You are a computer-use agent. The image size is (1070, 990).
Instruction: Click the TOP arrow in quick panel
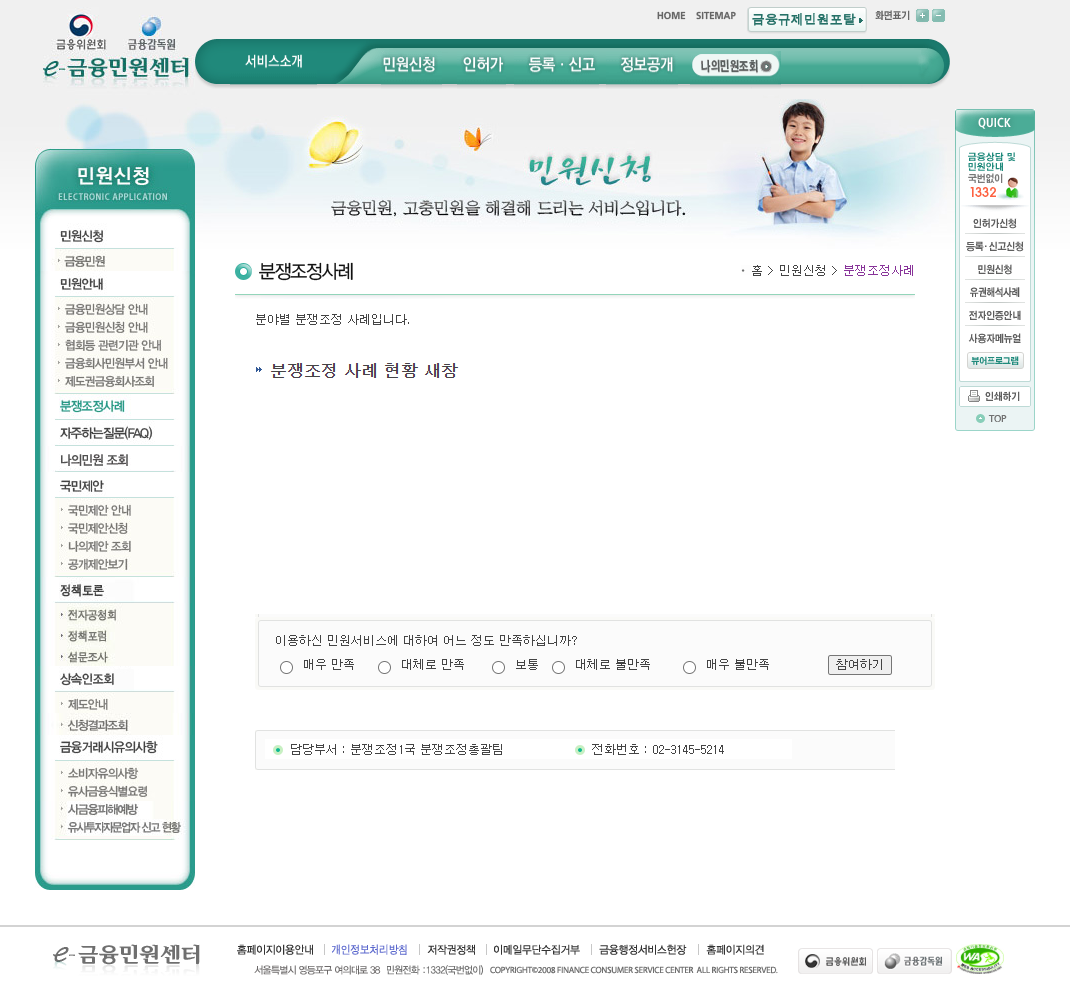(993, 419)
